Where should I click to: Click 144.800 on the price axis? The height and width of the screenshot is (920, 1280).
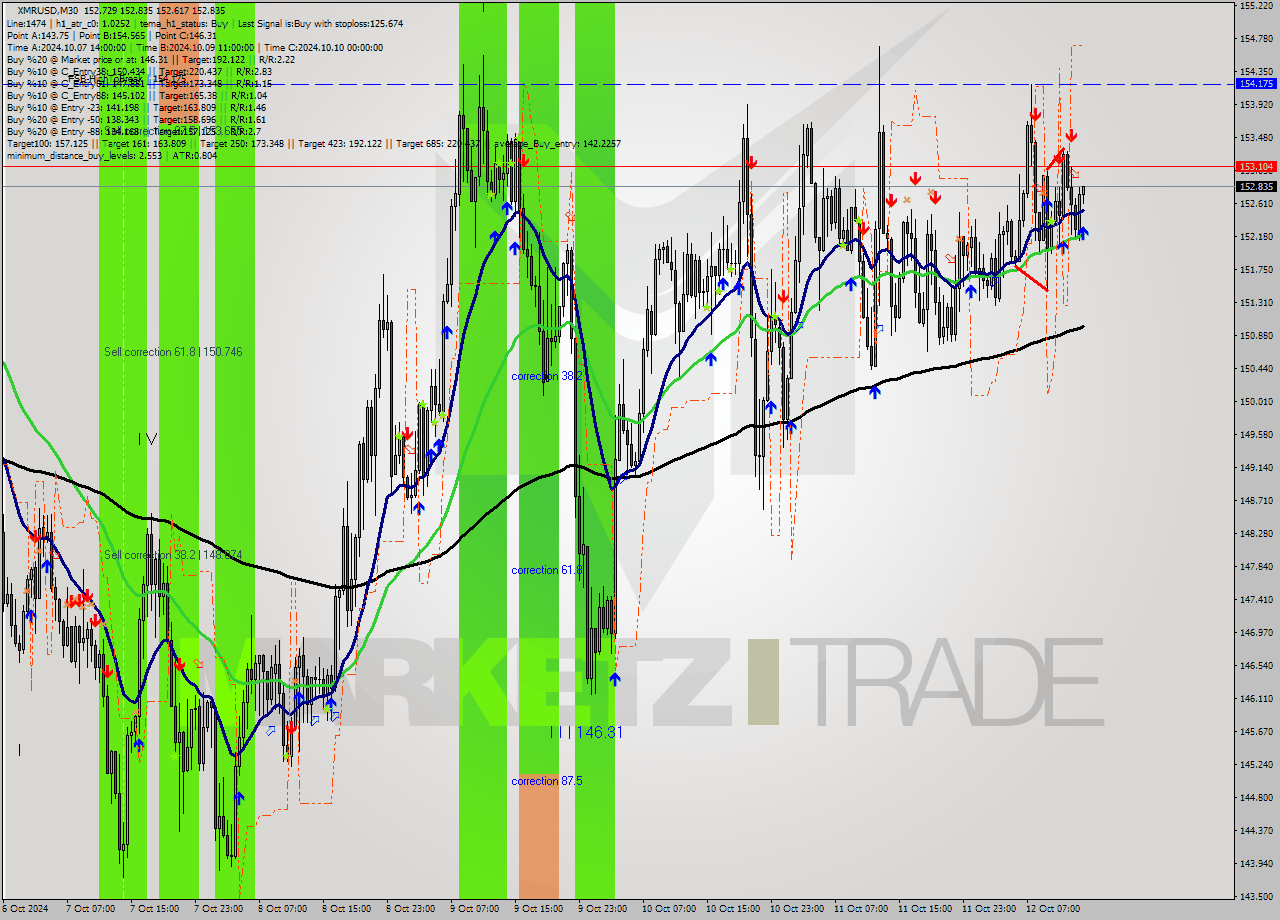[x=1256, y=797]
